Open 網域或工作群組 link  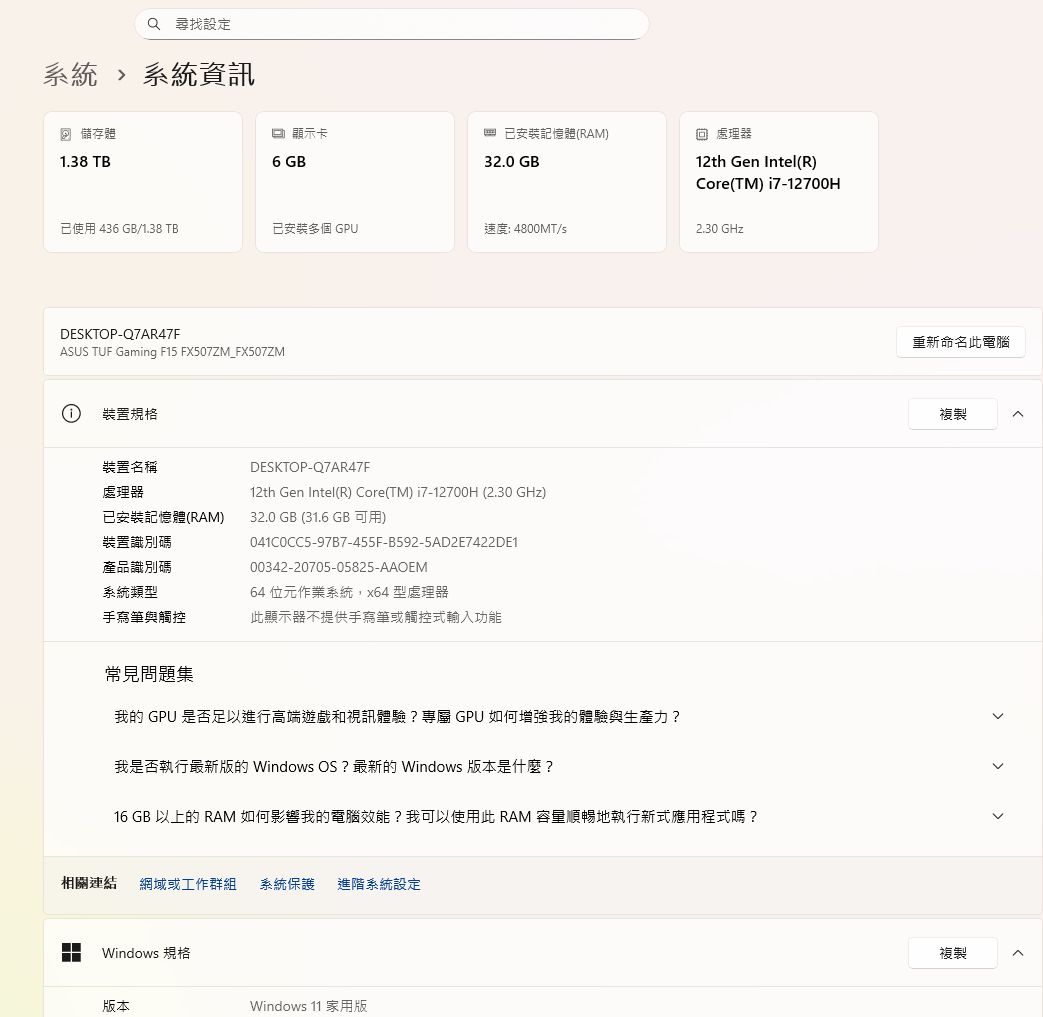point(188,884)
